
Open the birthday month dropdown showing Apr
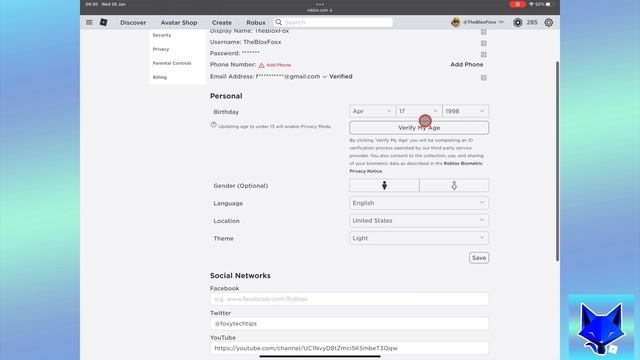coord(372,111)
